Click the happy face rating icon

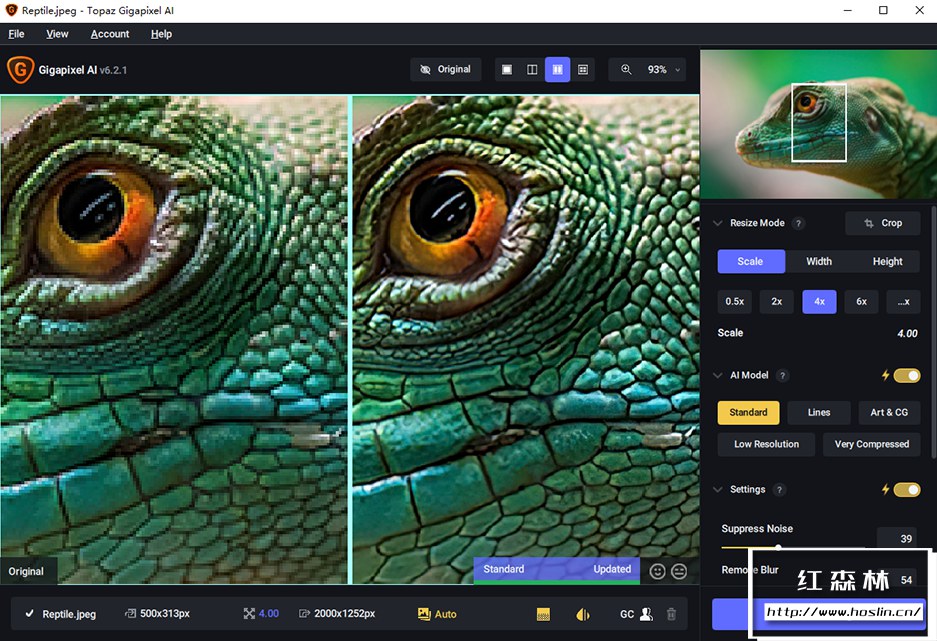(x=657, y=572)
